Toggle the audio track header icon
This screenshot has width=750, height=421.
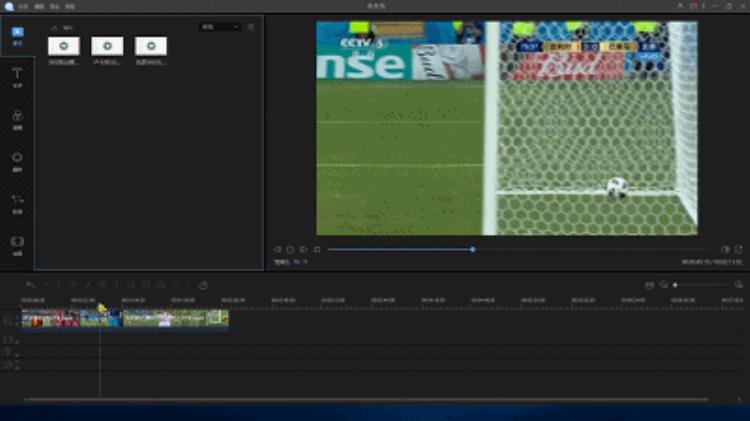[10, 365]
